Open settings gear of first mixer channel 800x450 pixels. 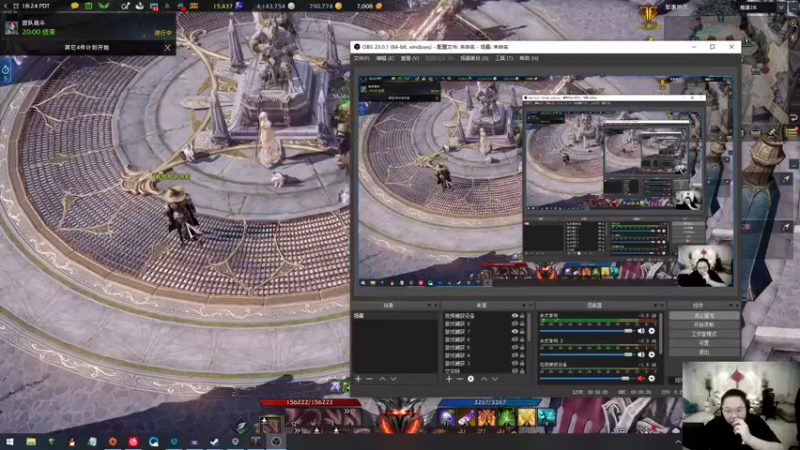pyautogui.click(x=652, y=331)
